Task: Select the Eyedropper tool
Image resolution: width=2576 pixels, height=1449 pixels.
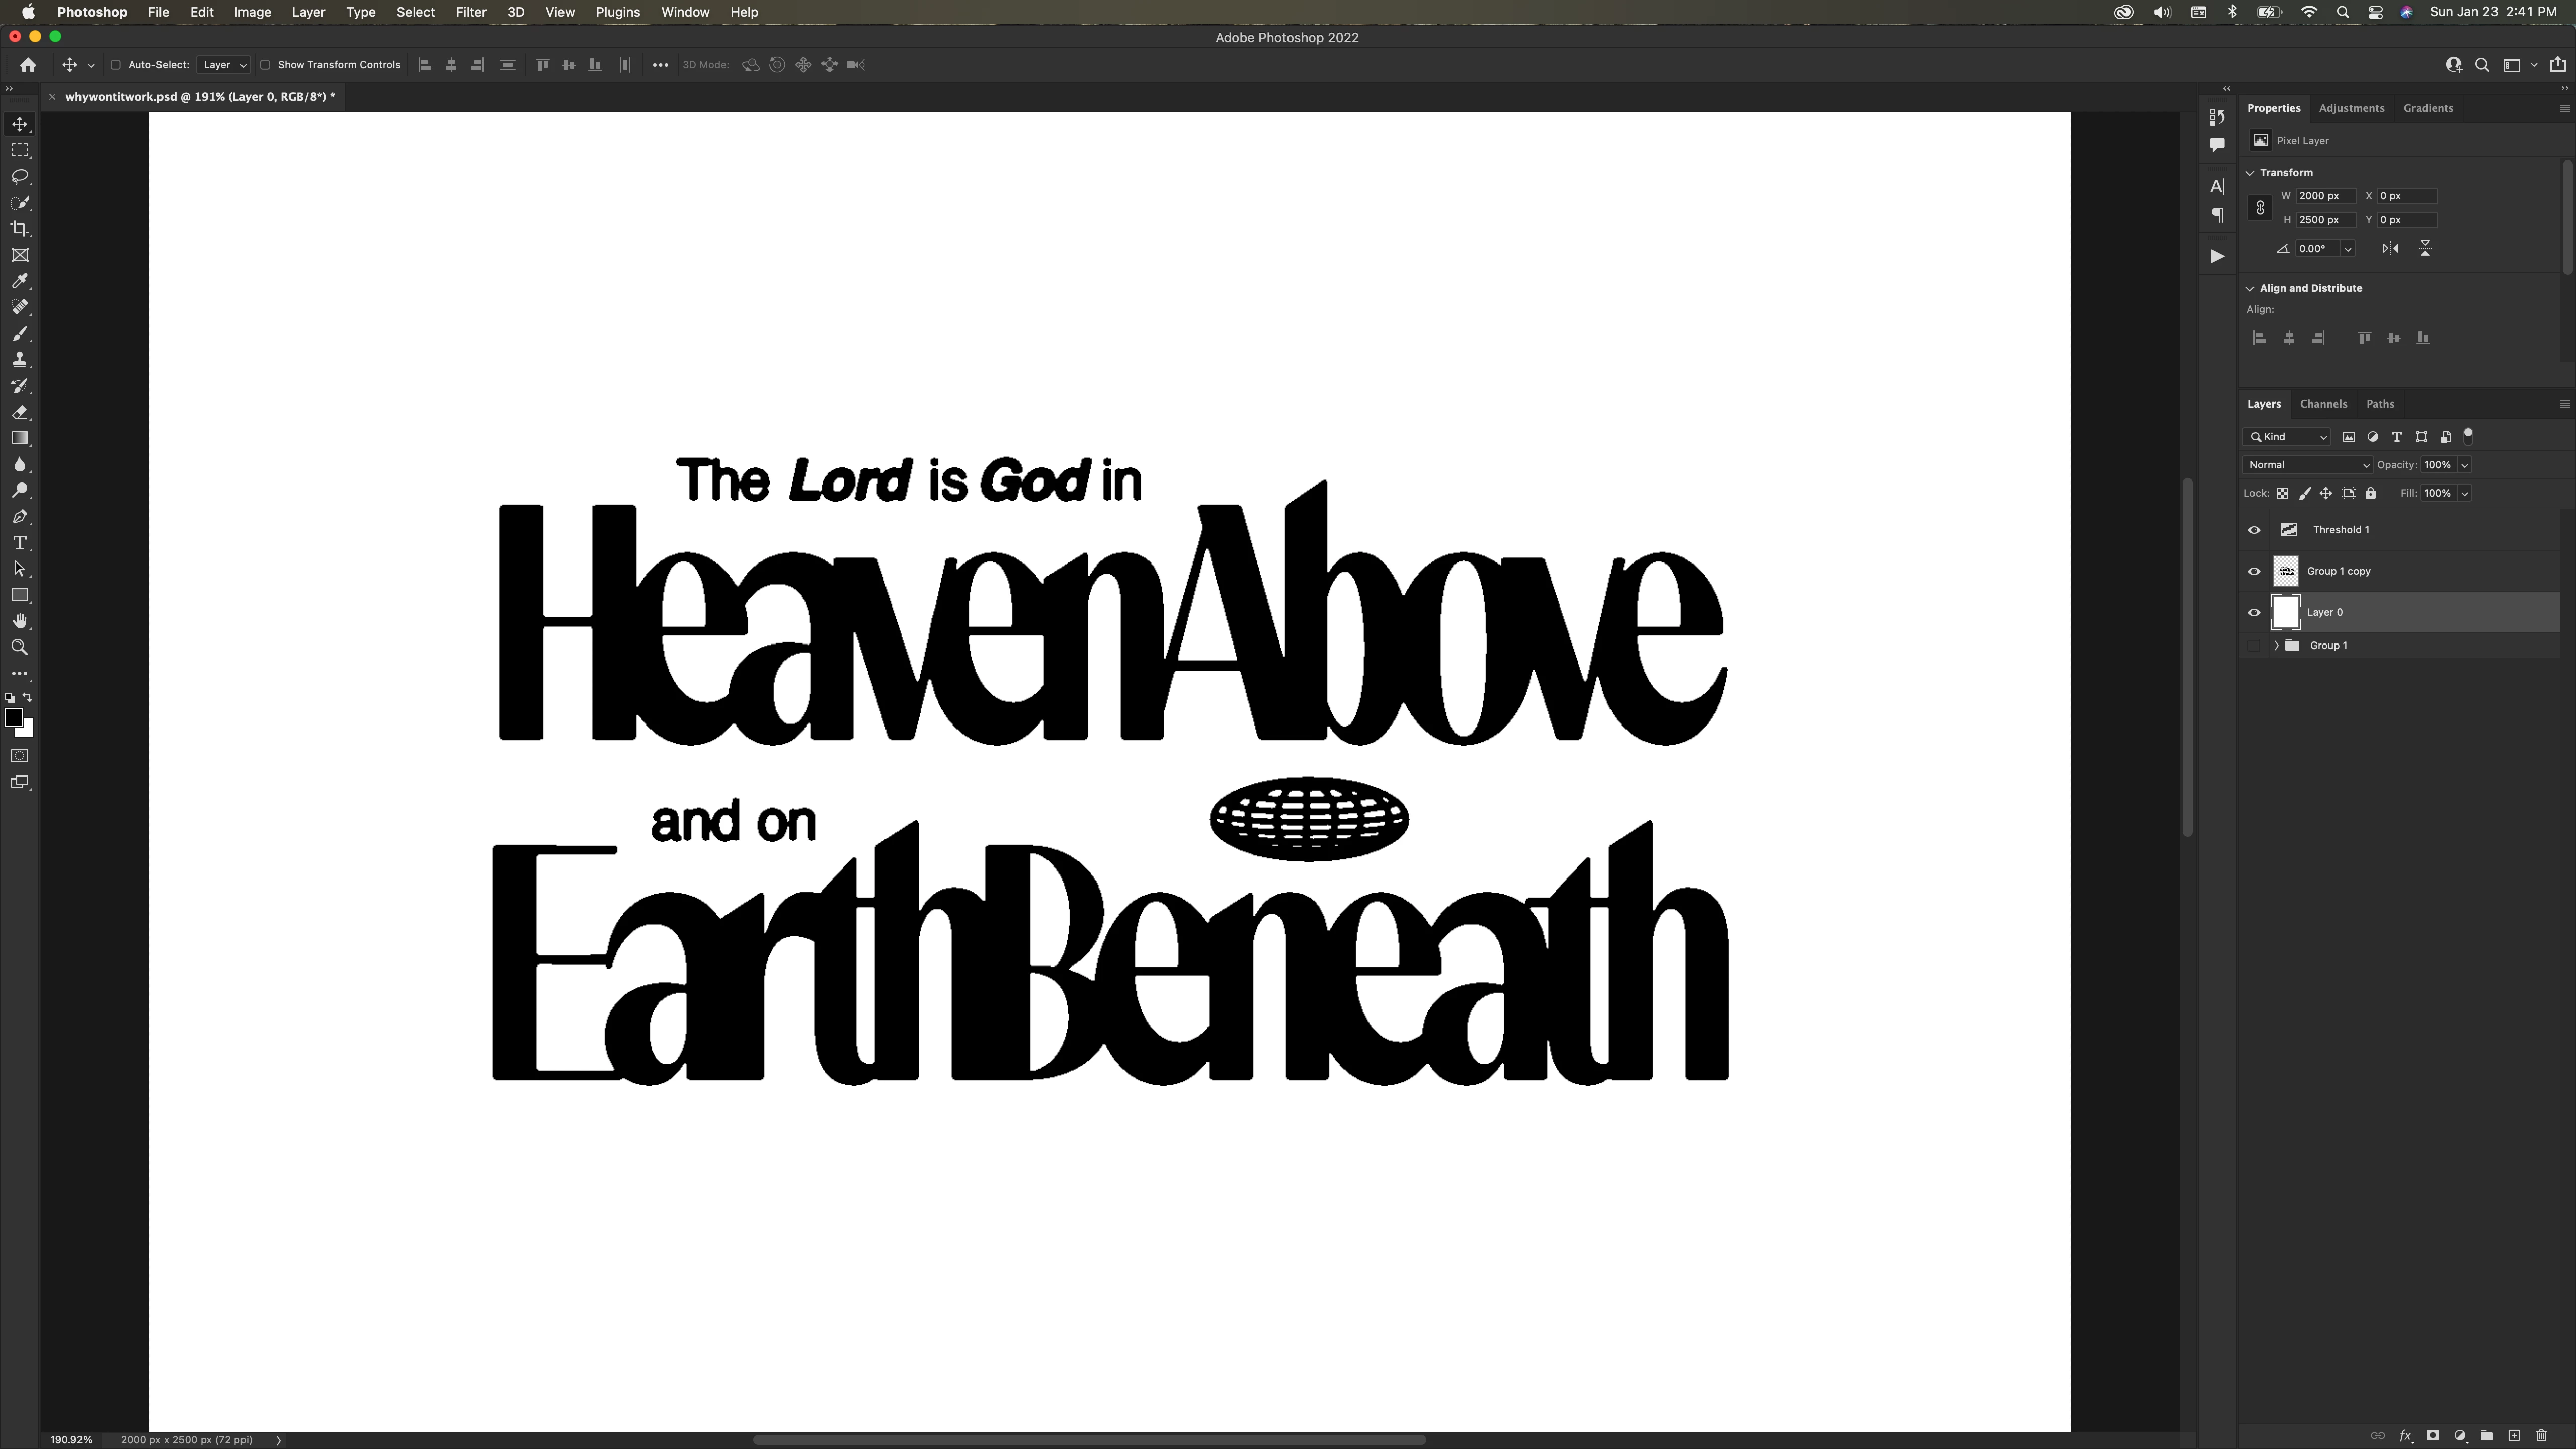Action: 20,282
